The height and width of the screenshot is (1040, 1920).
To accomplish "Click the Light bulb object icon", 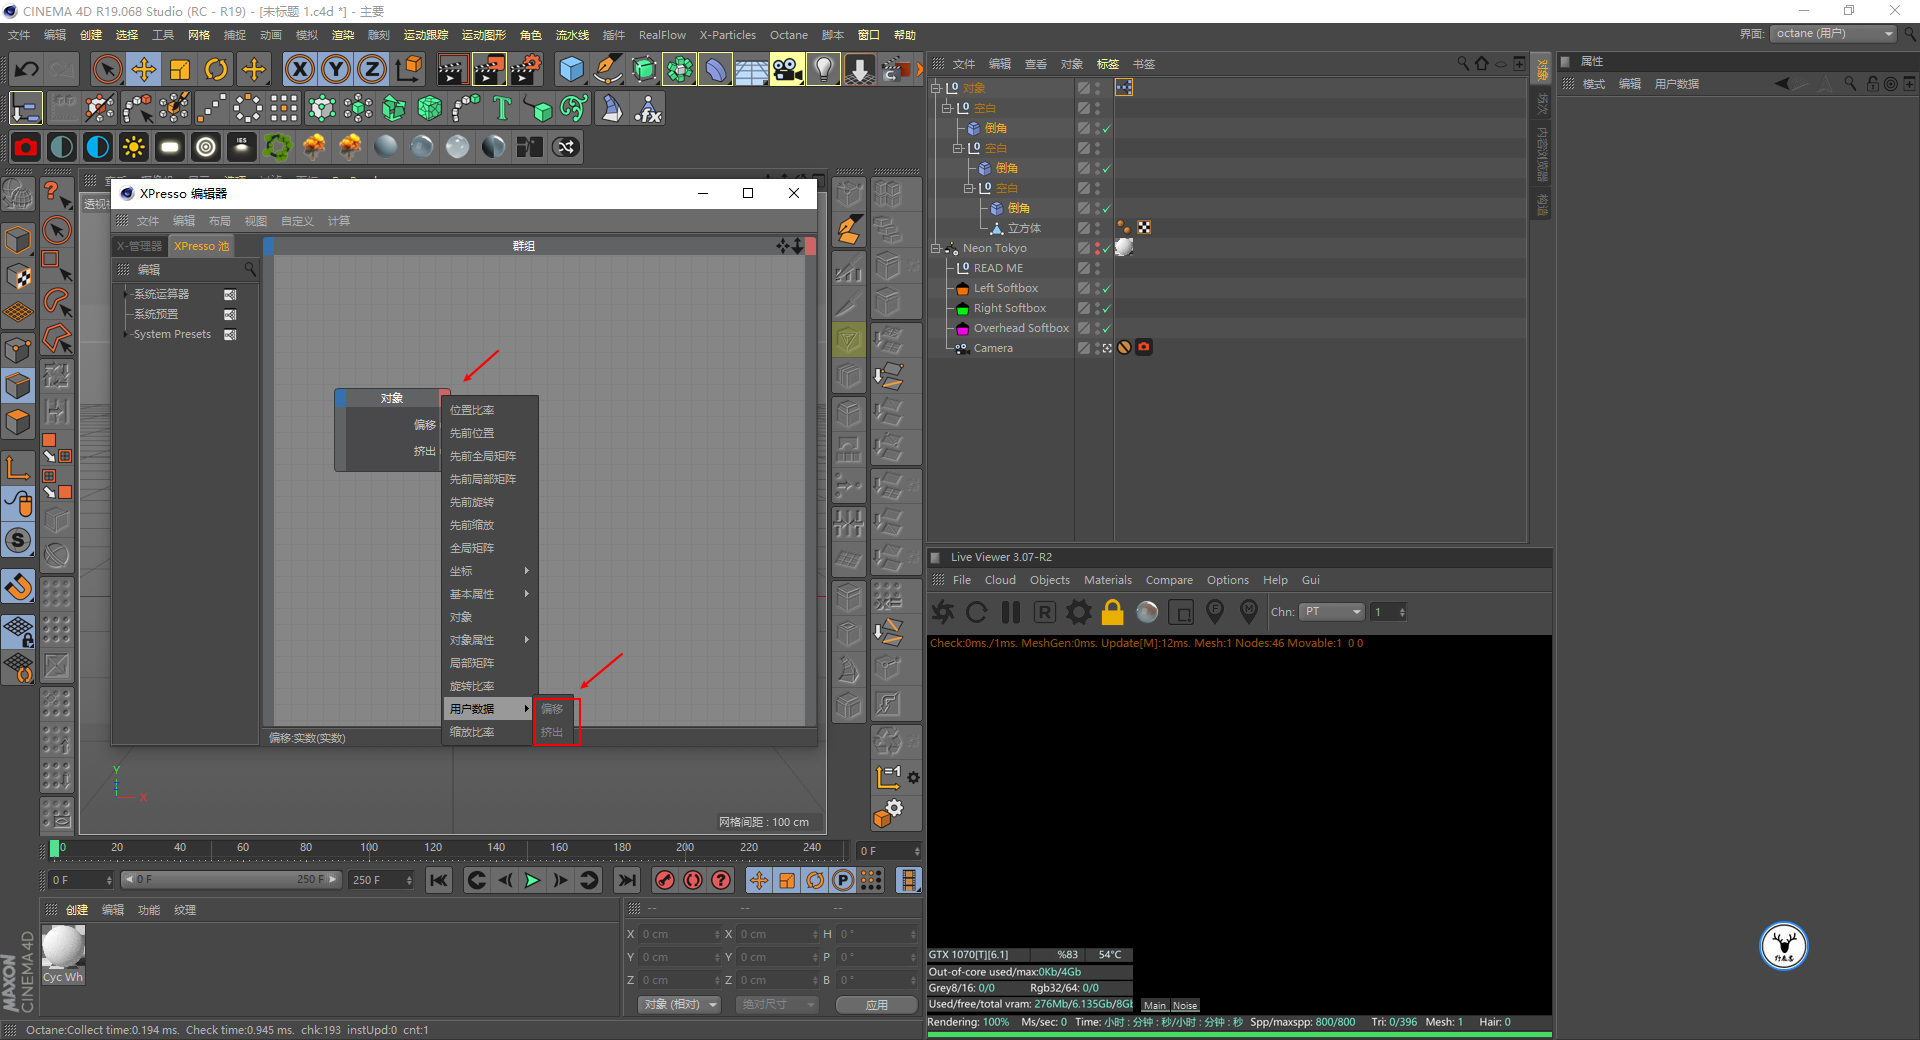I will pos(823,69).
